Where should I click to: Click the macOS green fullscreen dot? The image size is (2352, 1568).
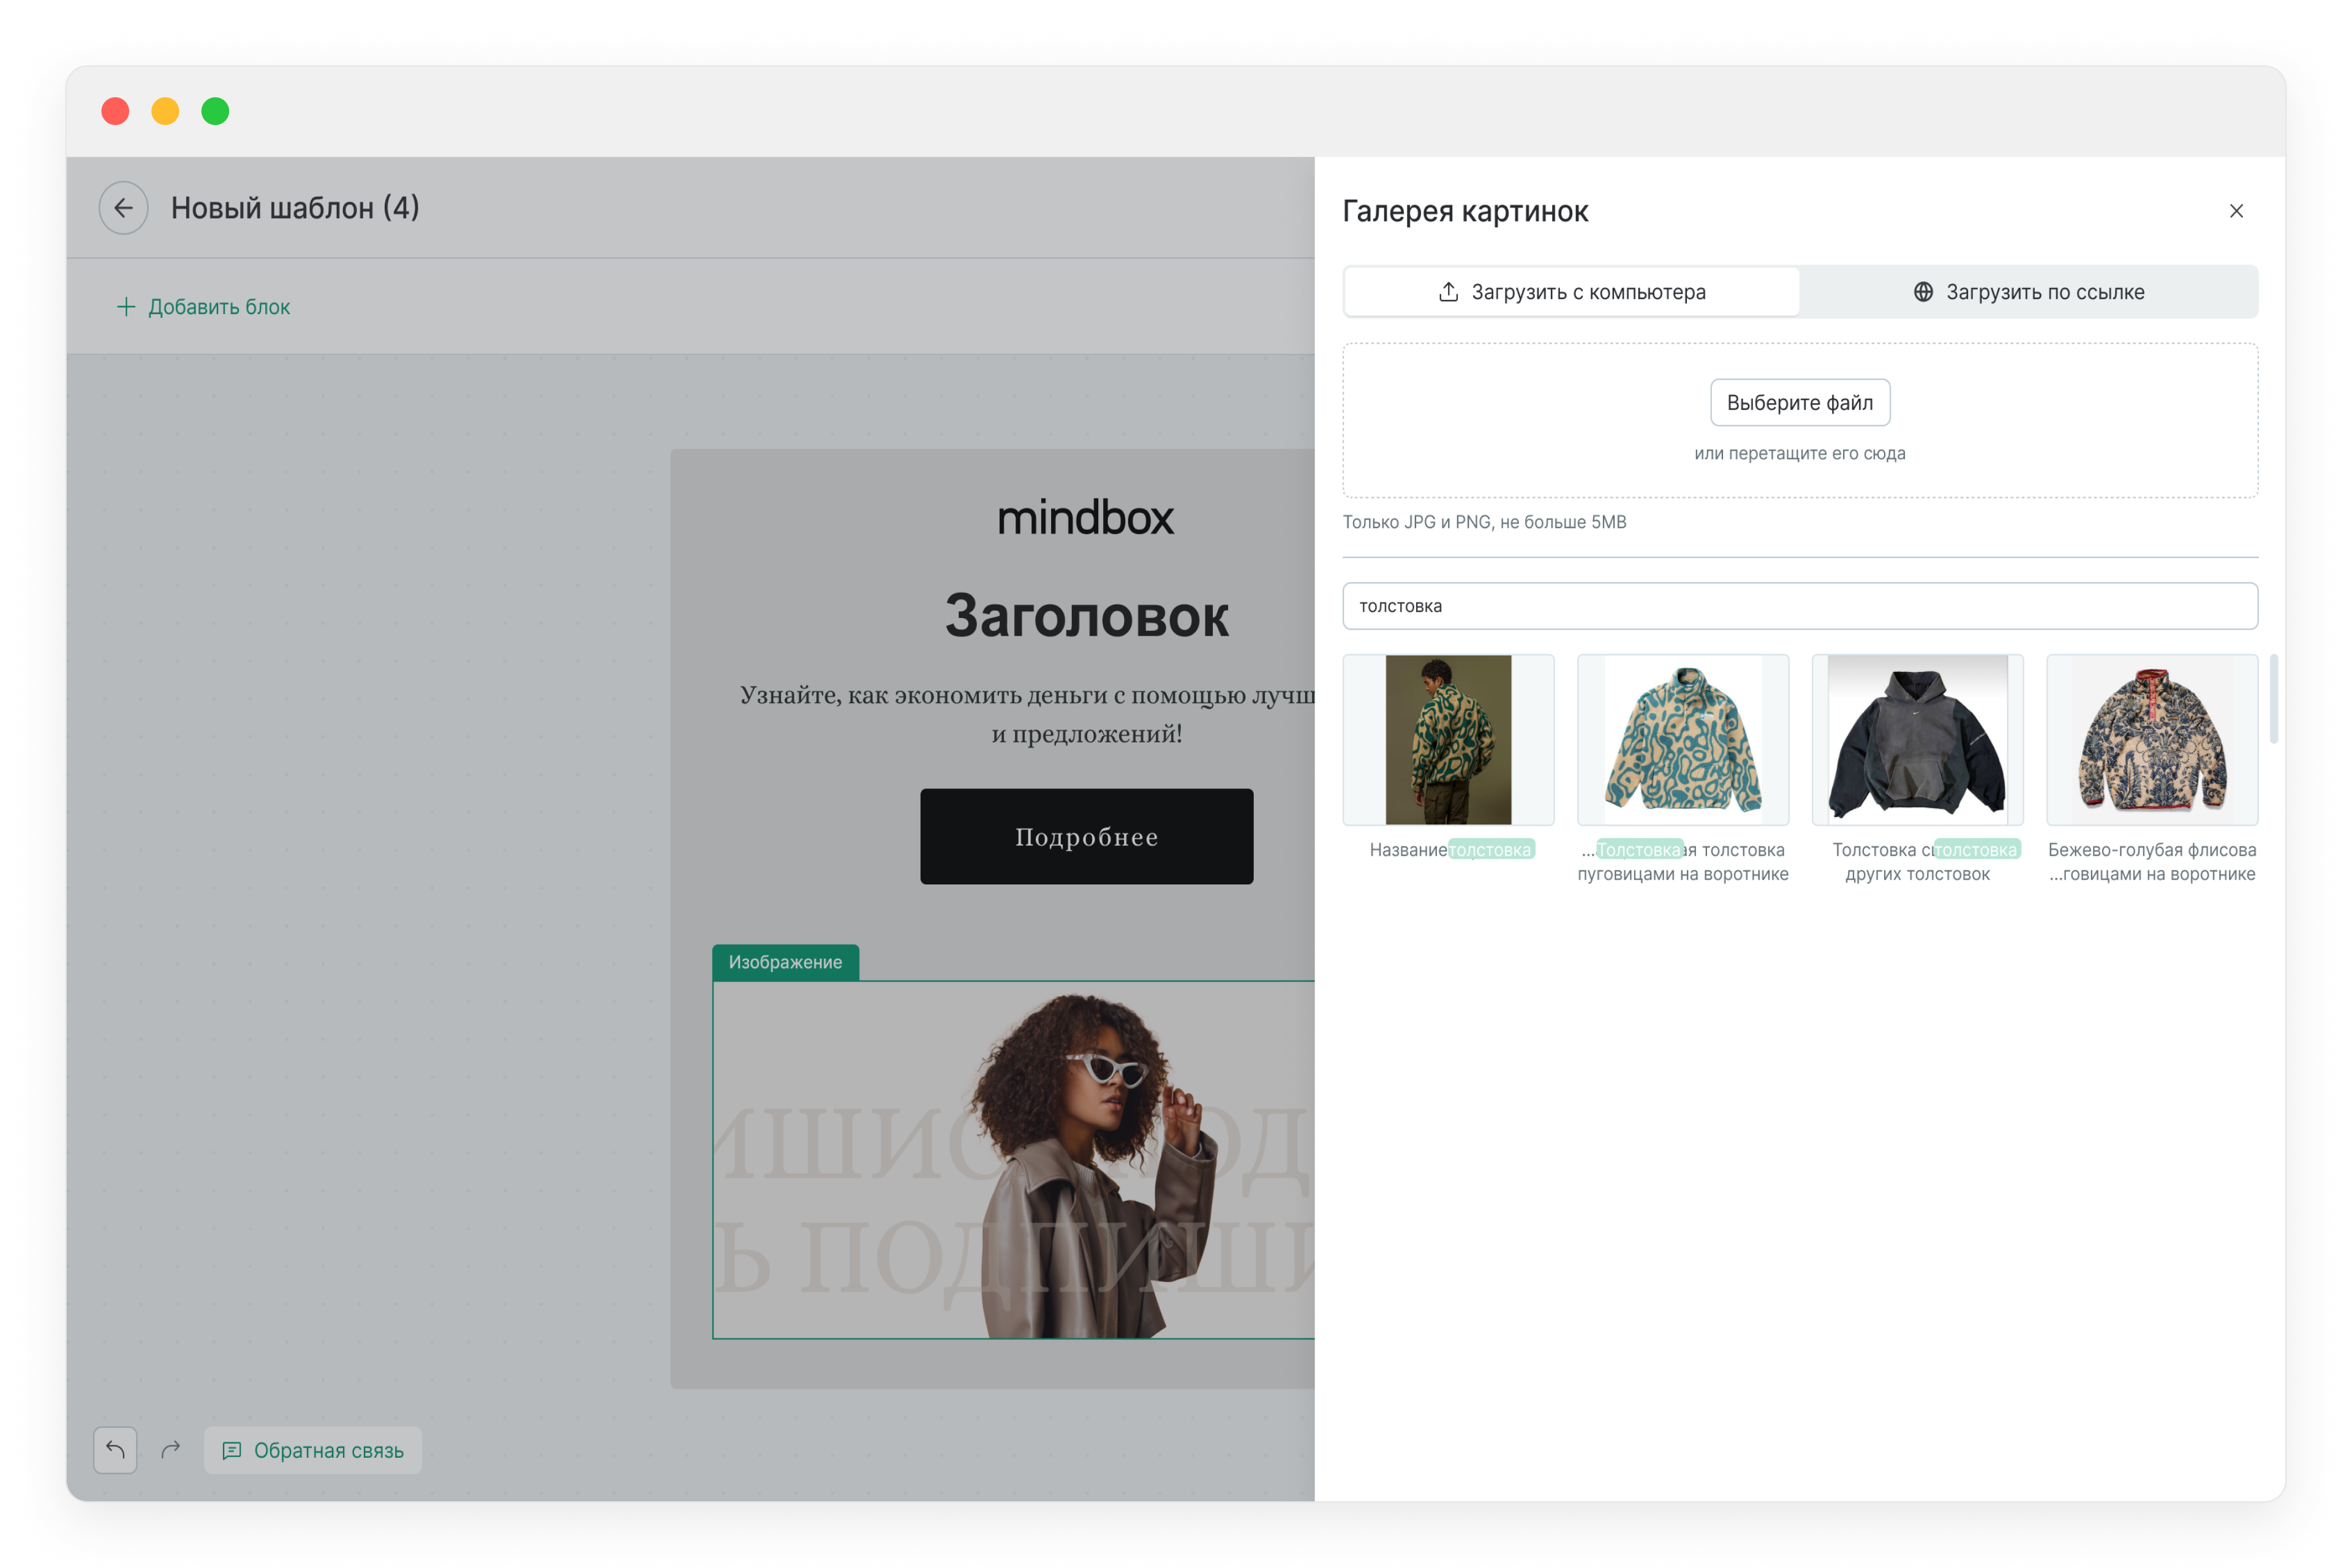click(215, 111)
